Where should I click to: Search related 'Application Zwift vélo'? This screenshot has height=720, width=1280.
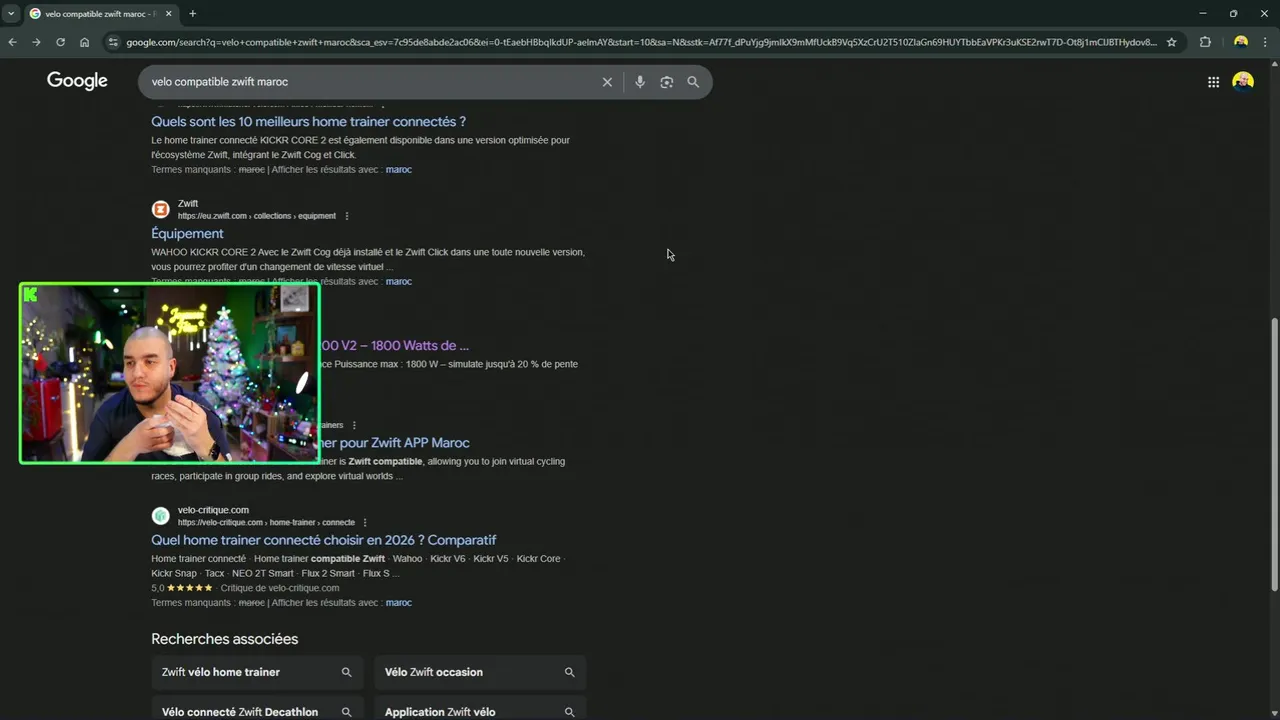click(x=480, y=708)
